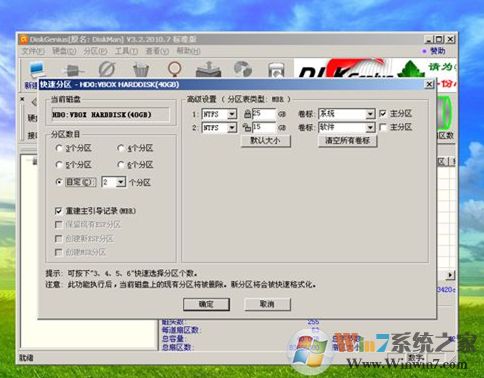Click the circle-slash toolbar icon

click(107, 69)
